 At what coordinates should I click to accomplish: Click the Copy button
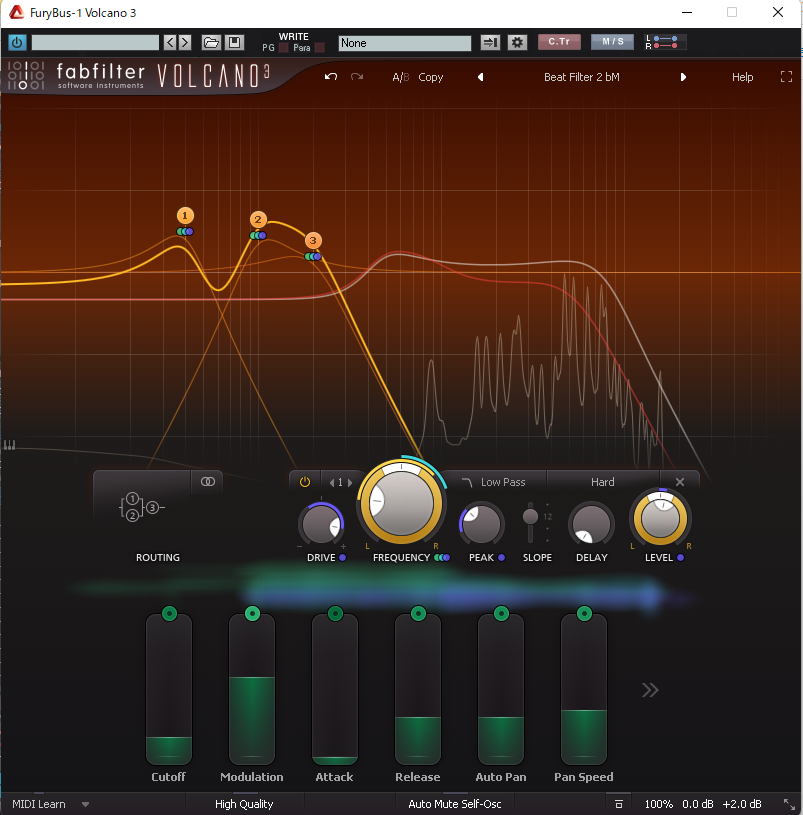tap(431, 77)
